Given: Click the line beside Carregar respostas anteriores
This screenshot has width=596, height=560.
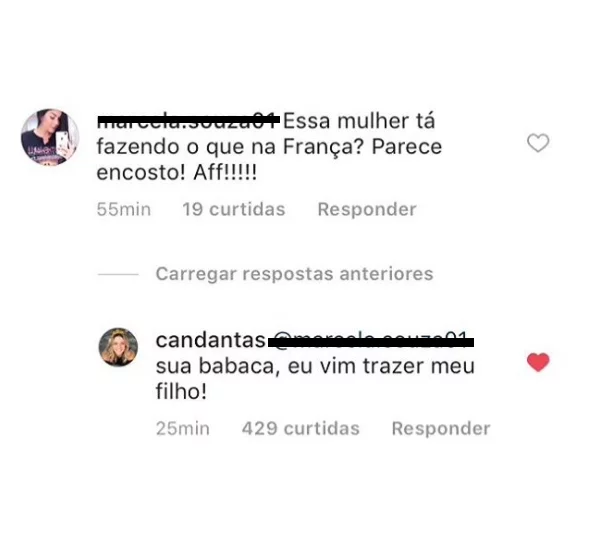Looking at the screenshot, I should 118,274.
